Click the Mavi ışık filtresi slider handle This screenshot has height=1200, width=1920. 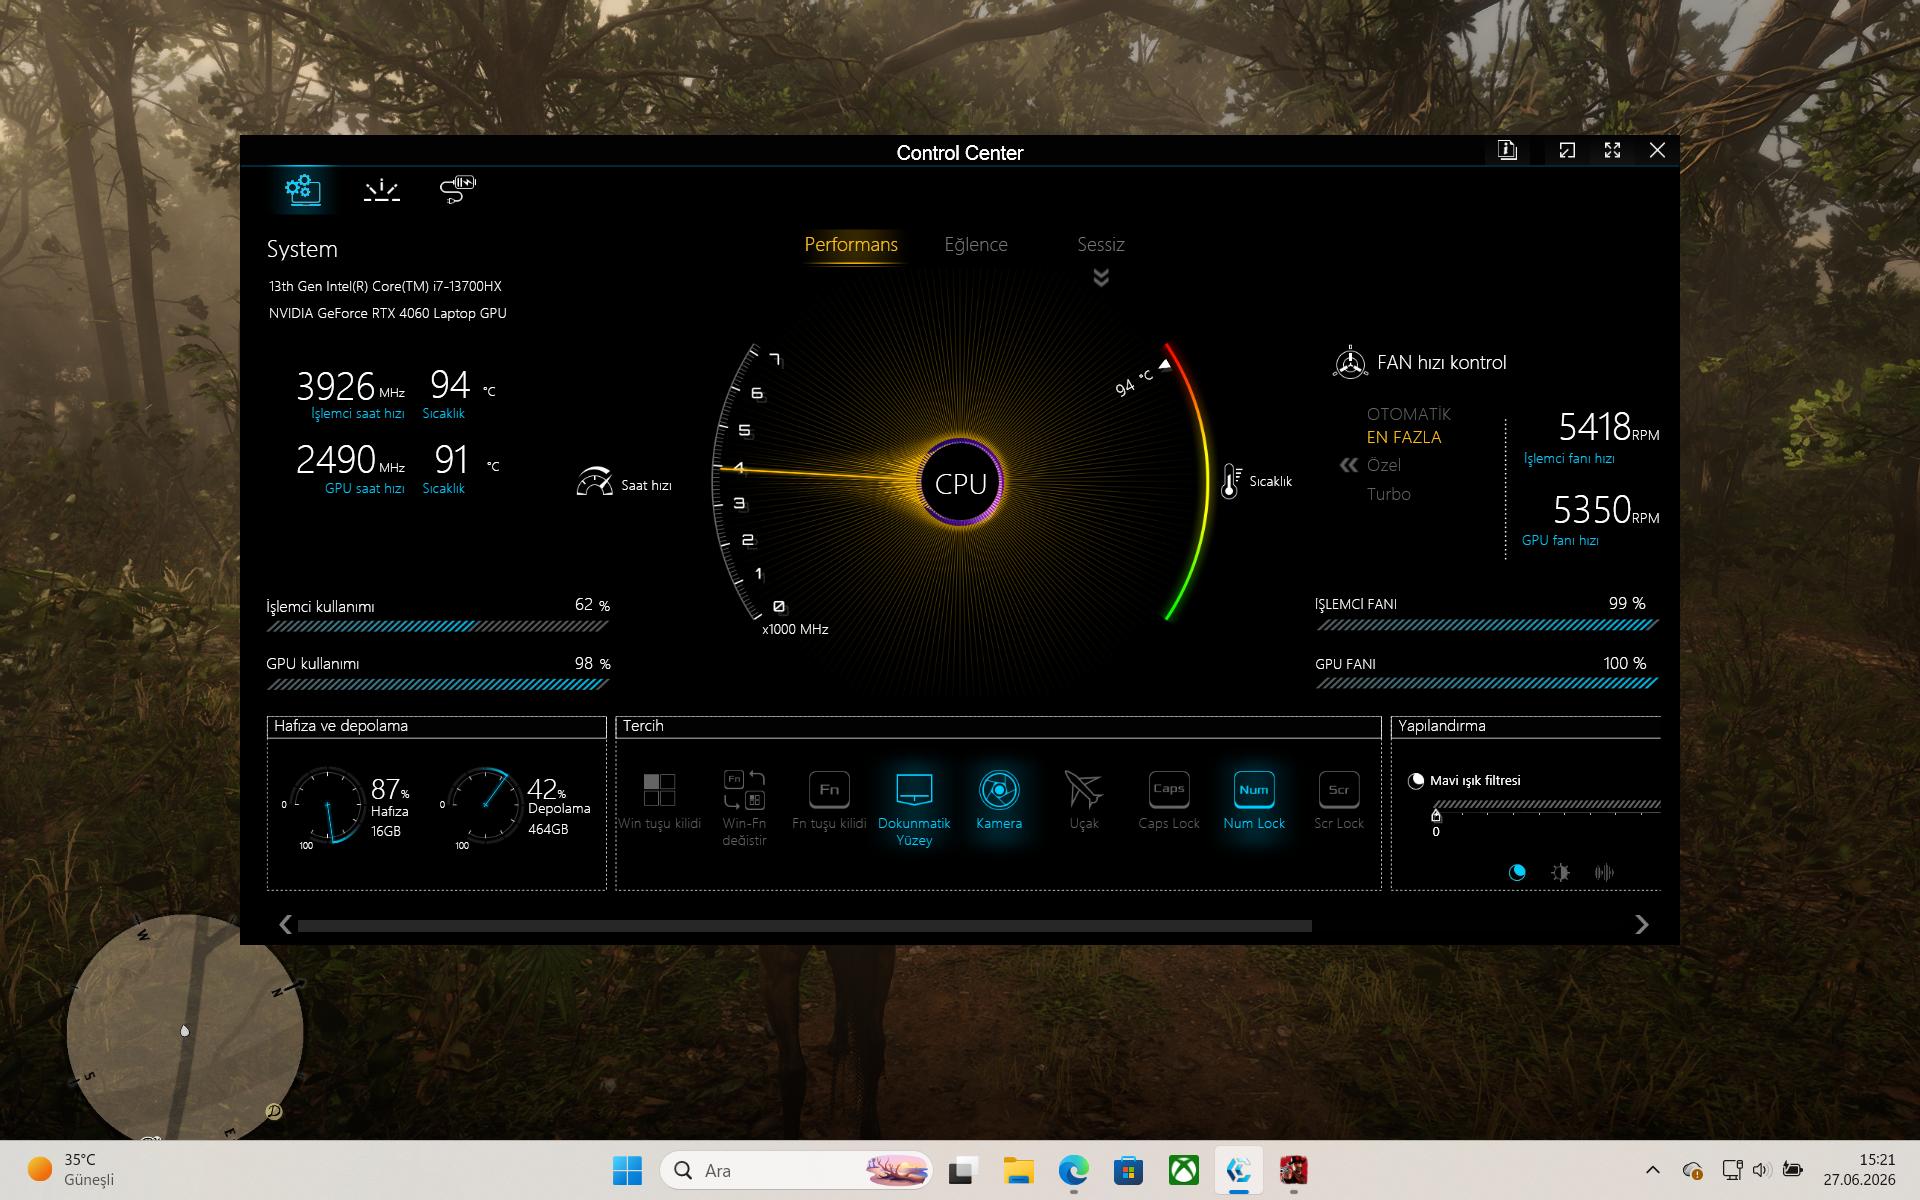coord(1436,815)
